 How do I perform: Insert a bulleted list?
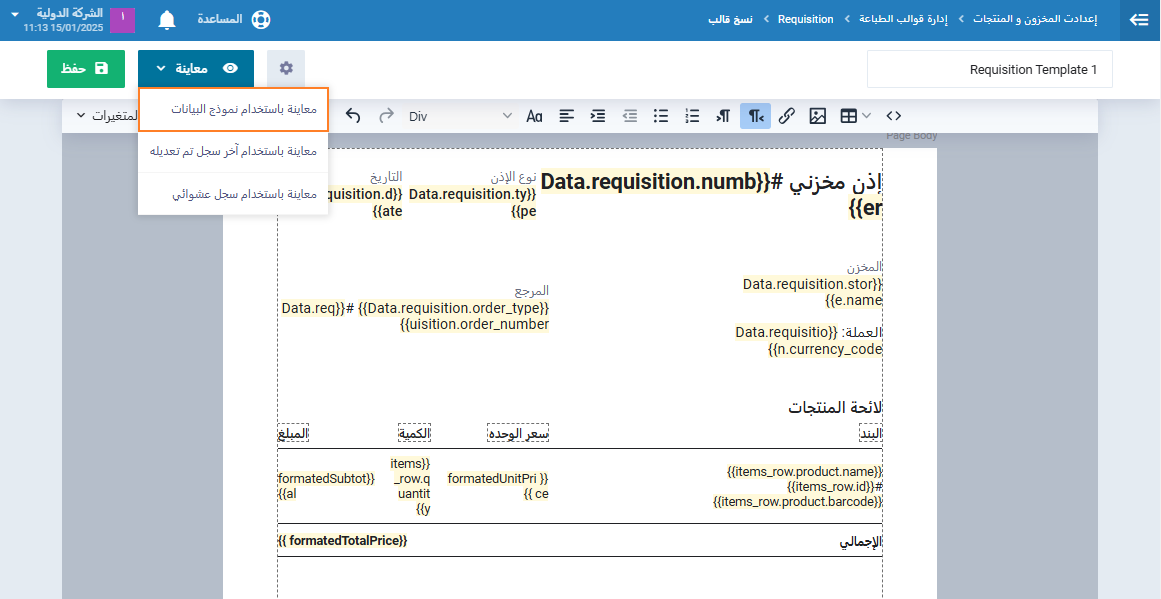pyautogui.click(x=660, y=116)
